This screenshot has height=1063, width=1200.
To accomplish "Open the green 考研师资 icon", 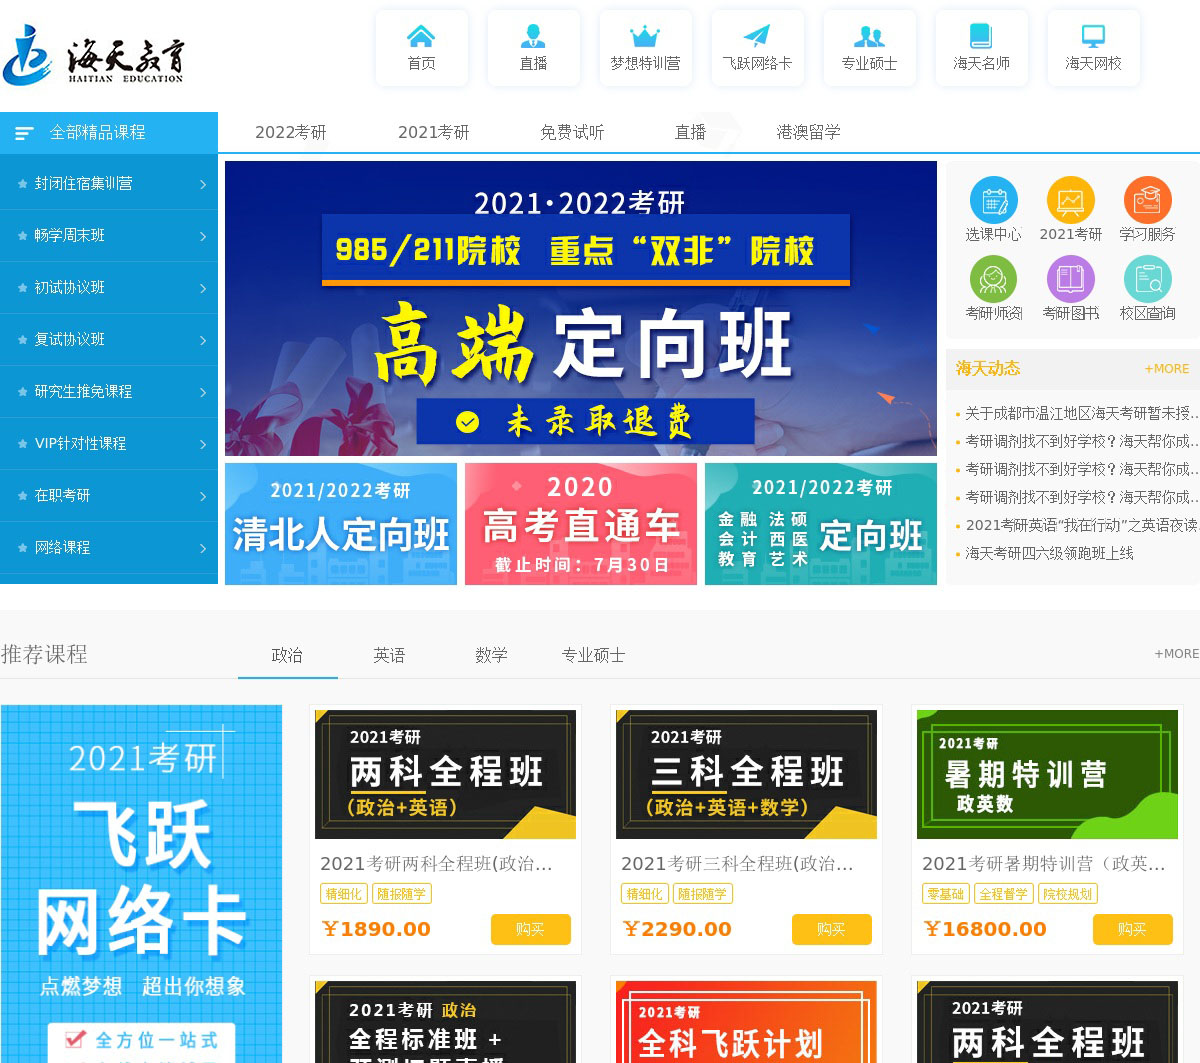I will 993,279.
